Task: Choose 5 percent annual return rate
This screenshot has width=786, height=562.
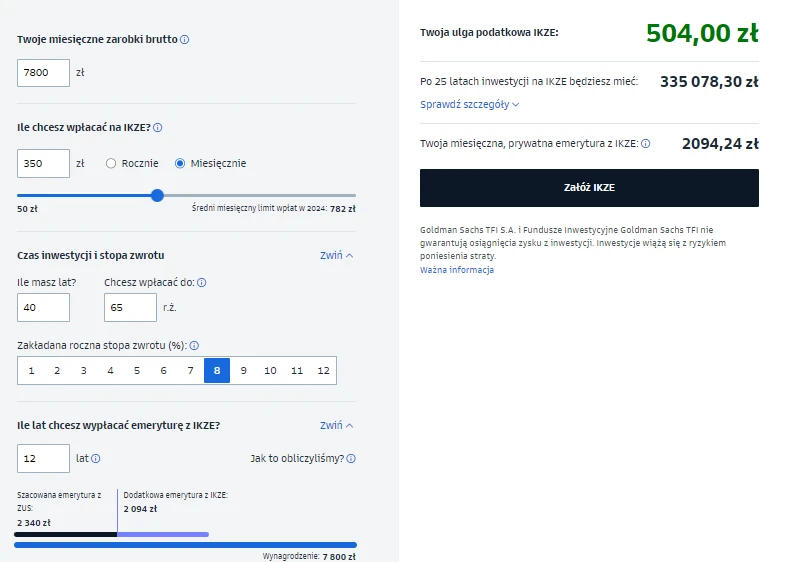Action: 137,371
